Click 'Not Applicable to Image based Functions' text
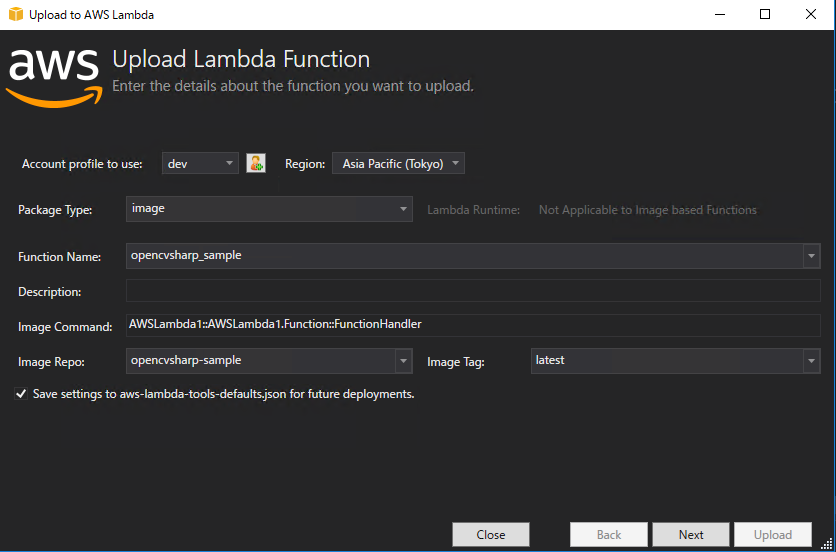 tap(647, 210)
